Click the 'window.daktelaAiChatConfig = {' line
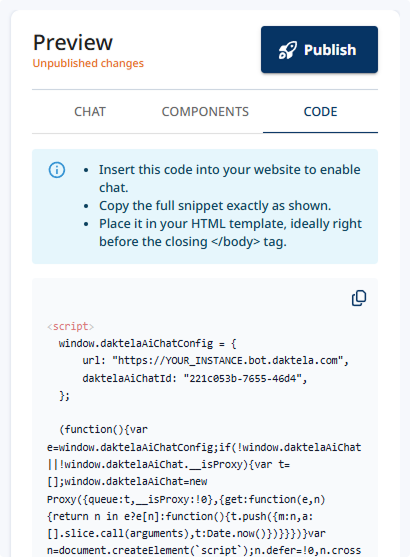 [147, 344]
